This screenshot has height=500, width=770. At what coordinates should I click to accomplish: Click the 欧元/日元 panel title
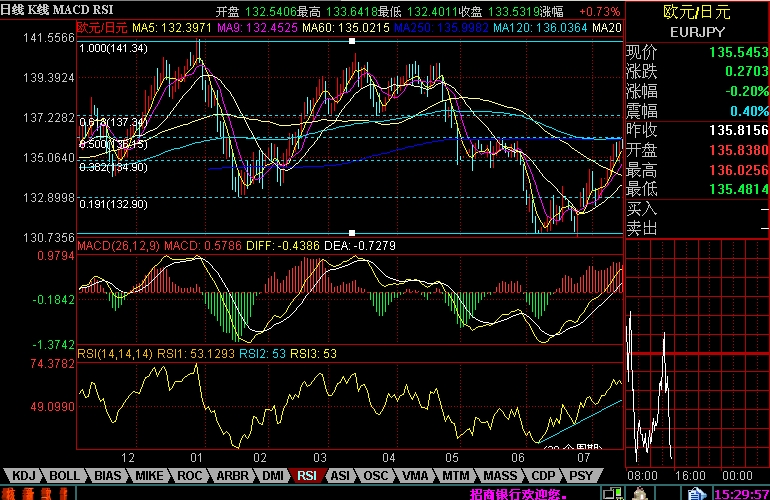click(x=697, y=12)
